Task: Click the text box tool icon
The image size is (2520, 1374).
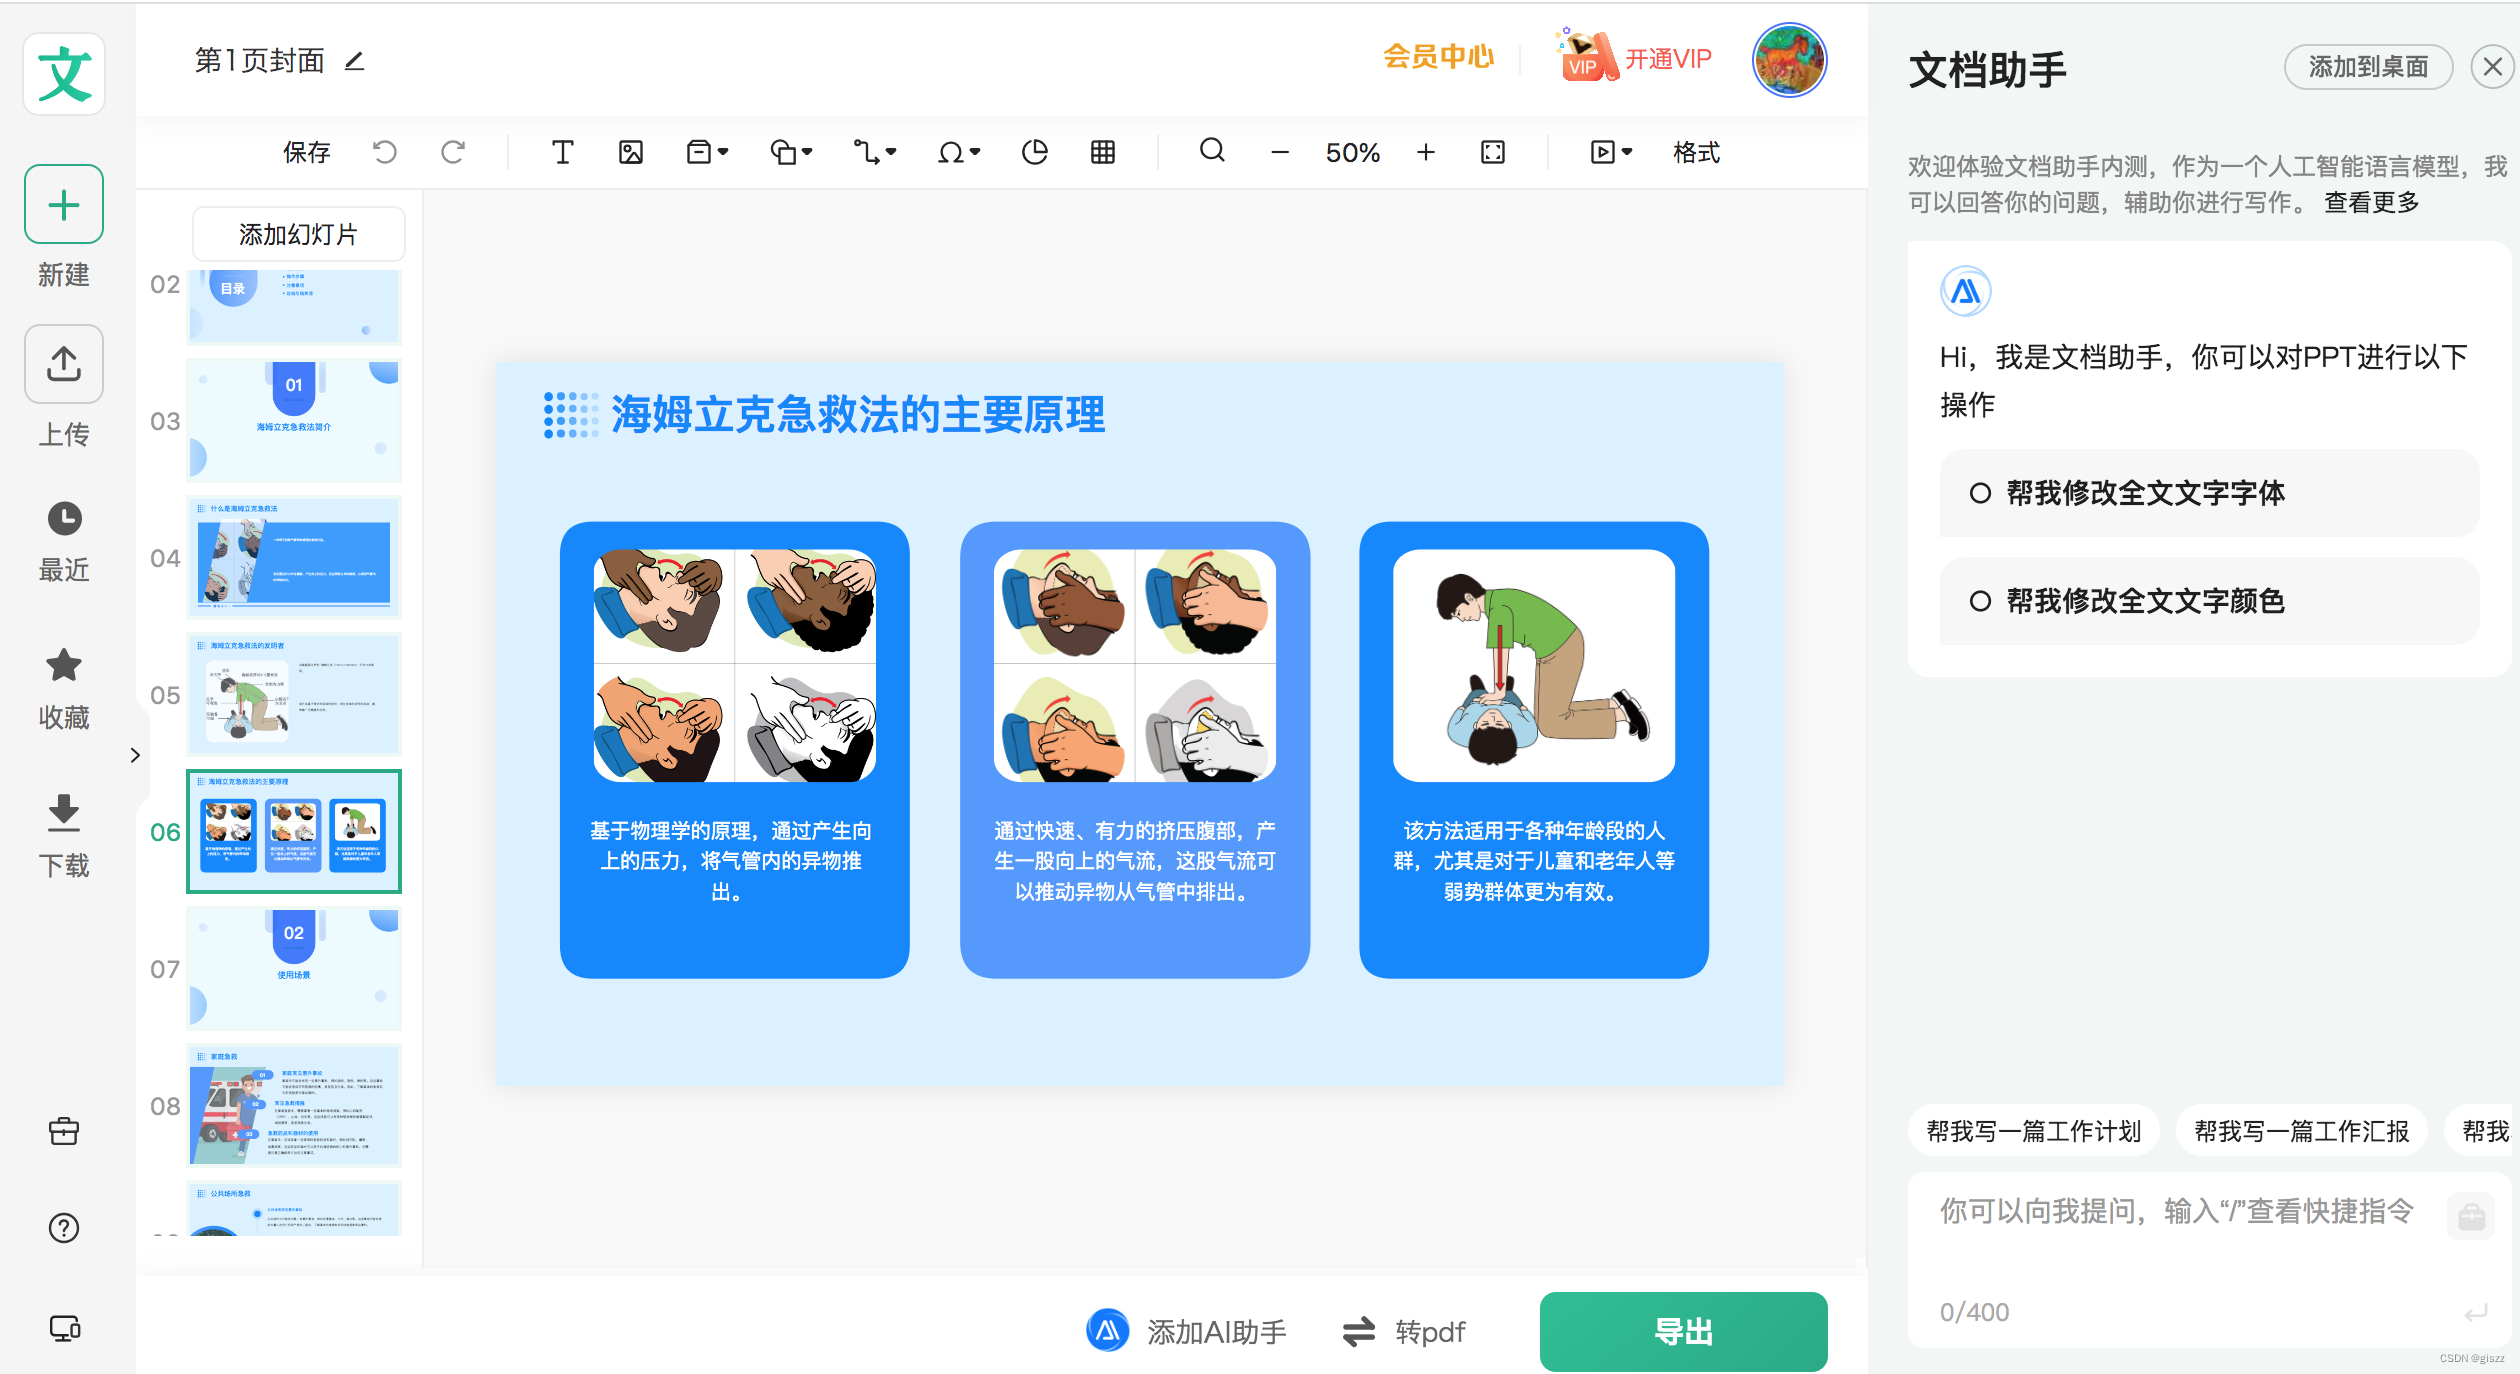Action: [562, 152]
